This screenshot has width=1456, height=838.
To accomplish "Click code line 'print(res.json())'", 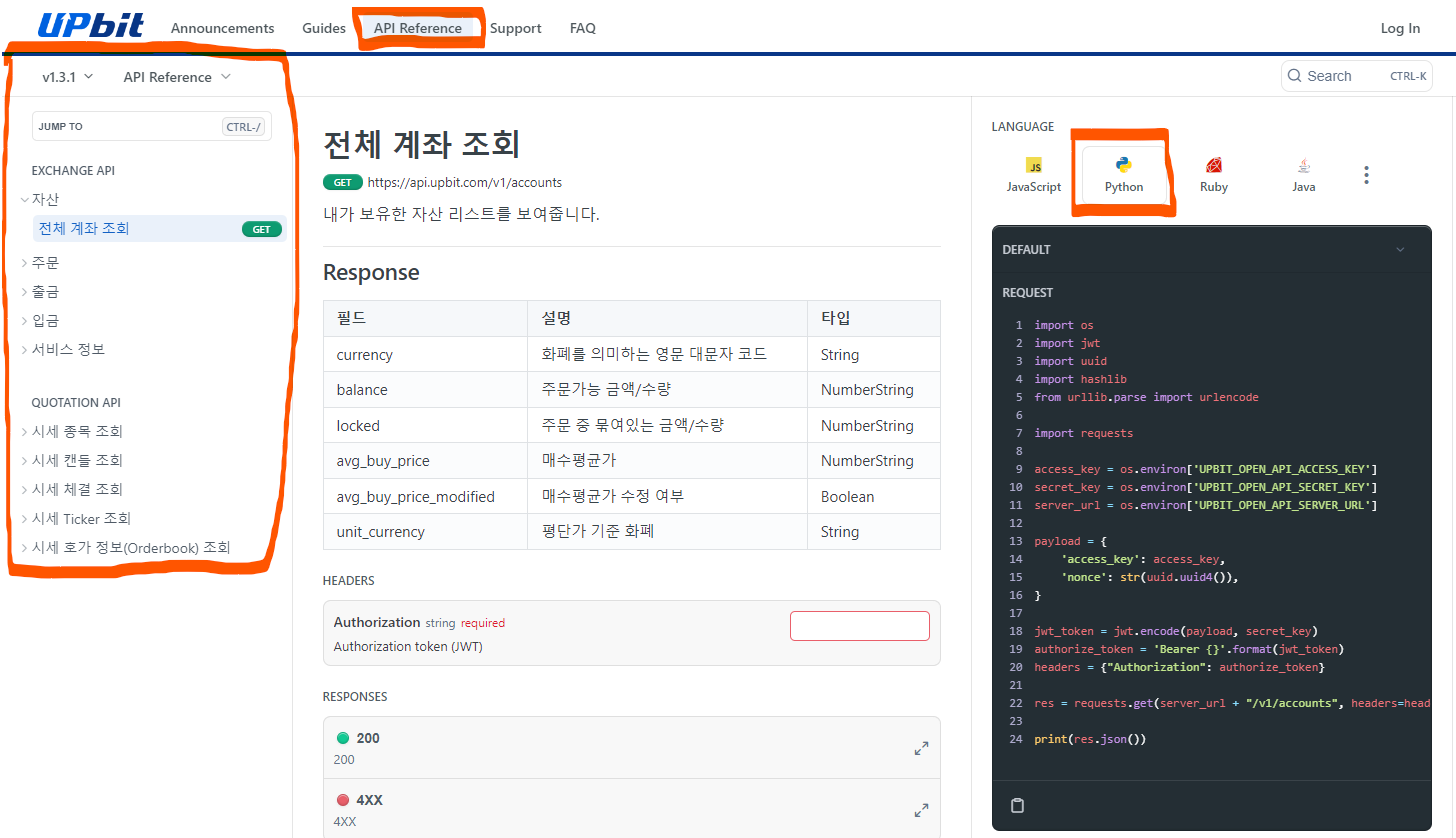I will point(1090,739).
